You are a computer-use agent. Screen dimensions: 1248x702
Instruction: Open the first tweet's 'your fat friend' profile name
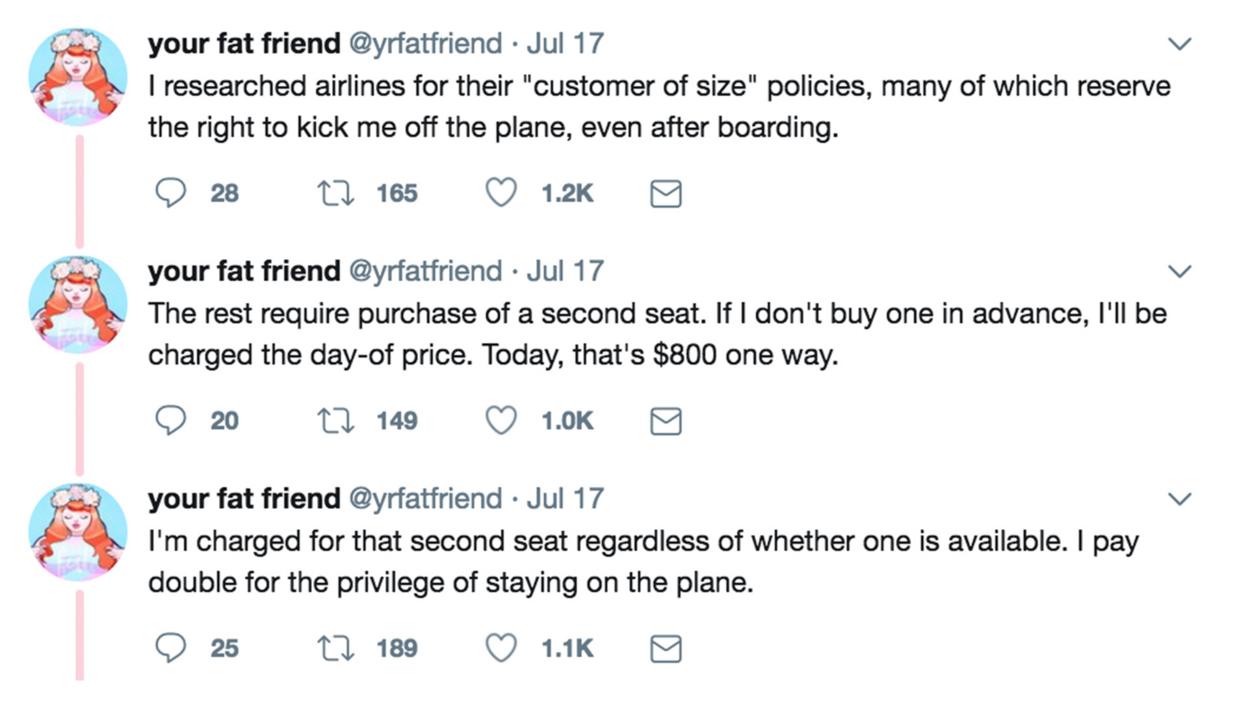tap(244, 43)
